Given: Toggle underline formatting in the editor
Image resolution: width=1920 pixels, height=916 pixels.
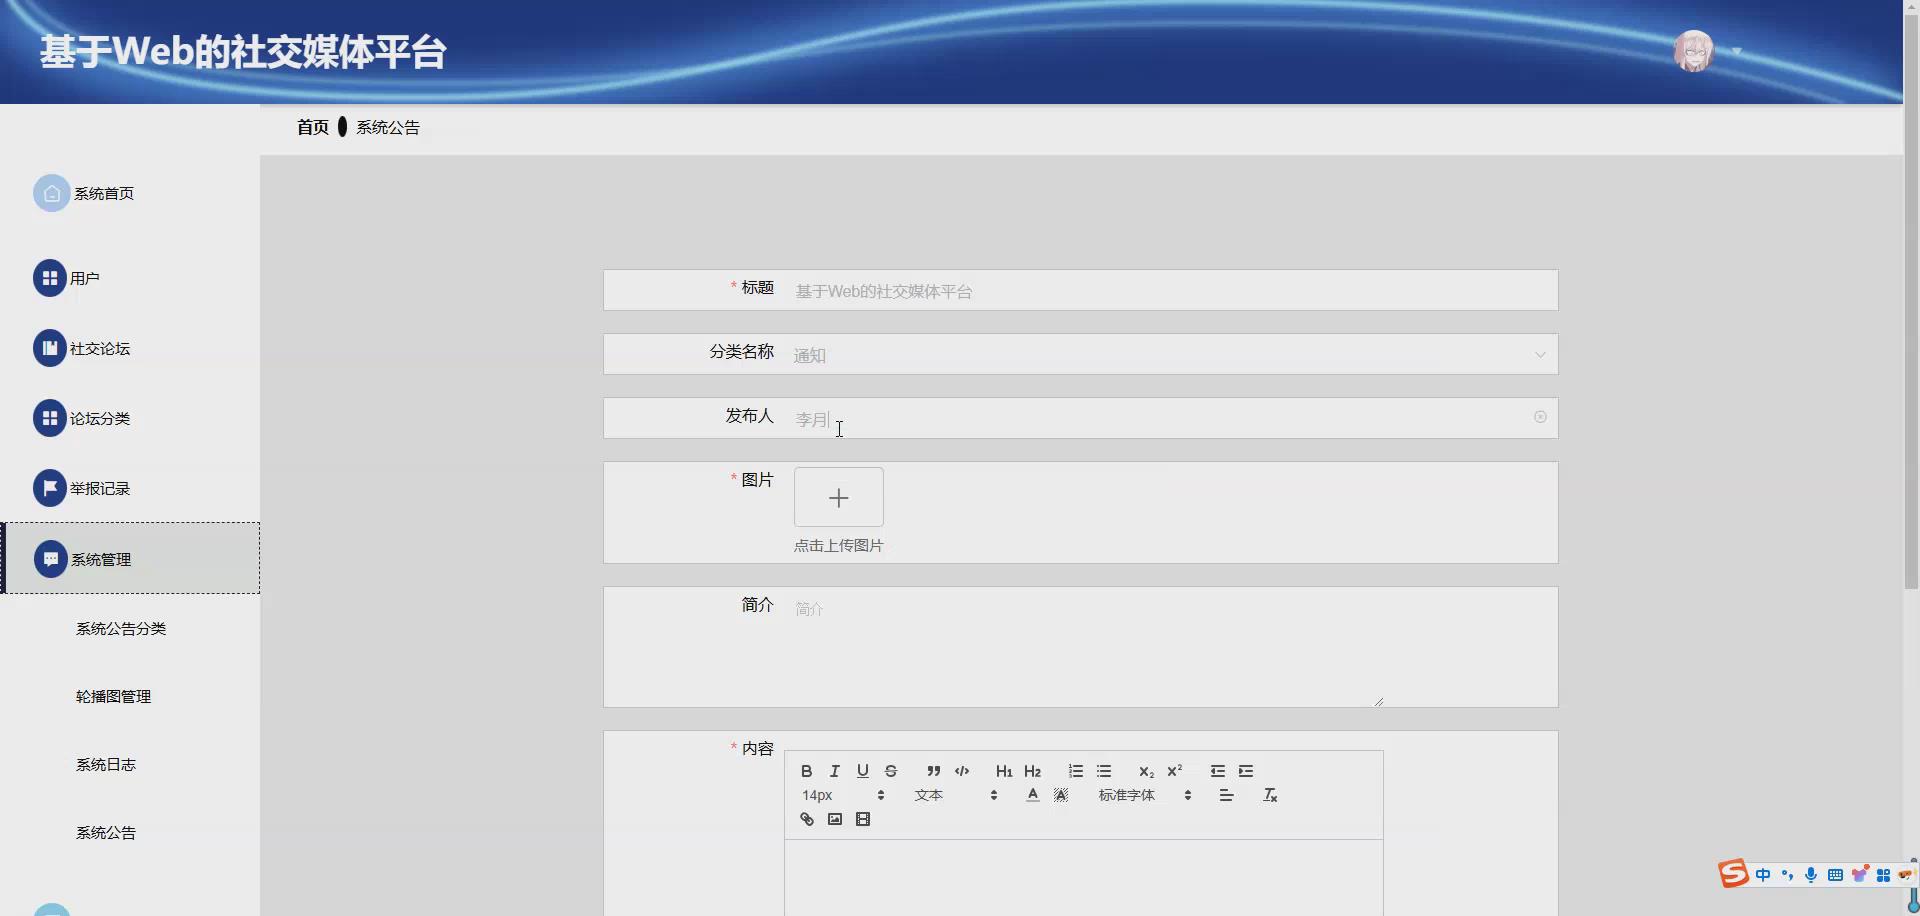Looking at the screenshot, I should point(862,770).
